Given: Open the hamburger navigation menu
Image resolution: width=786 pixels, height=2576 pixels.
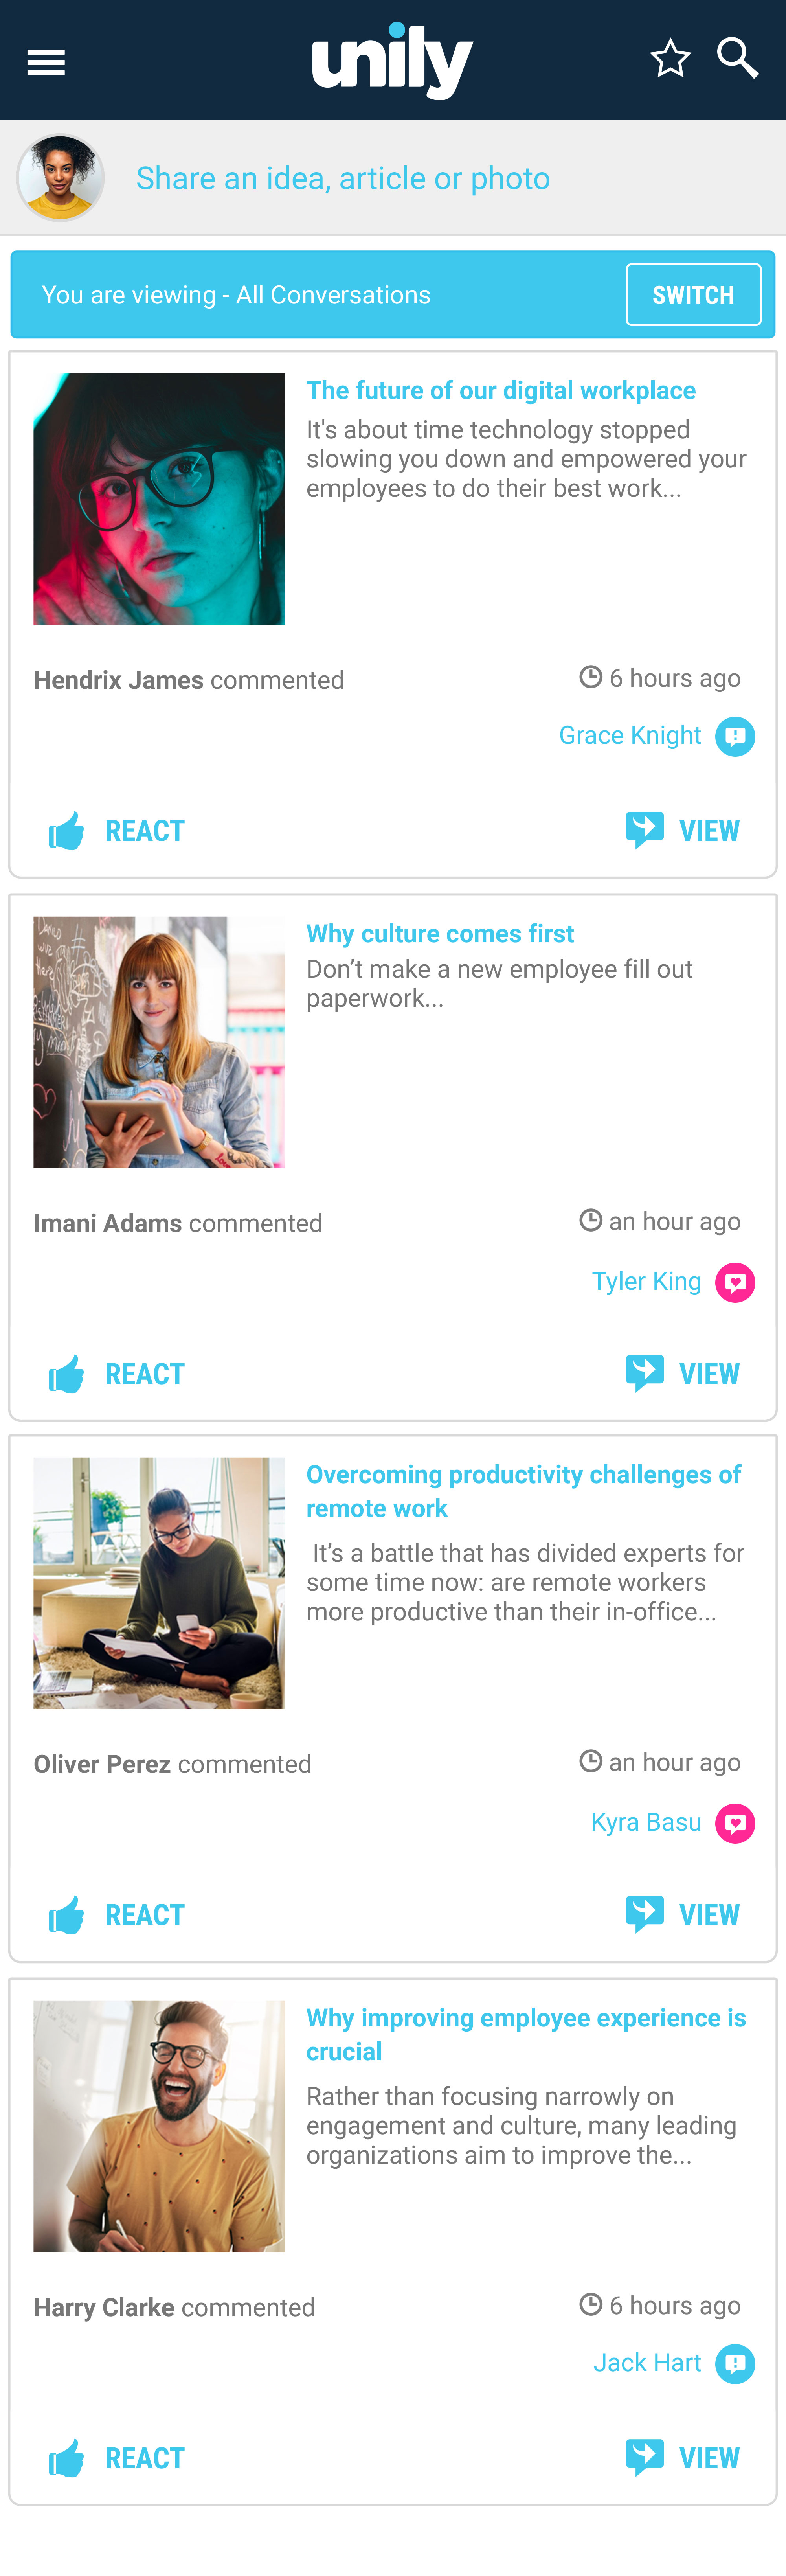Looking at the screenshot, I should click(46, 62).
